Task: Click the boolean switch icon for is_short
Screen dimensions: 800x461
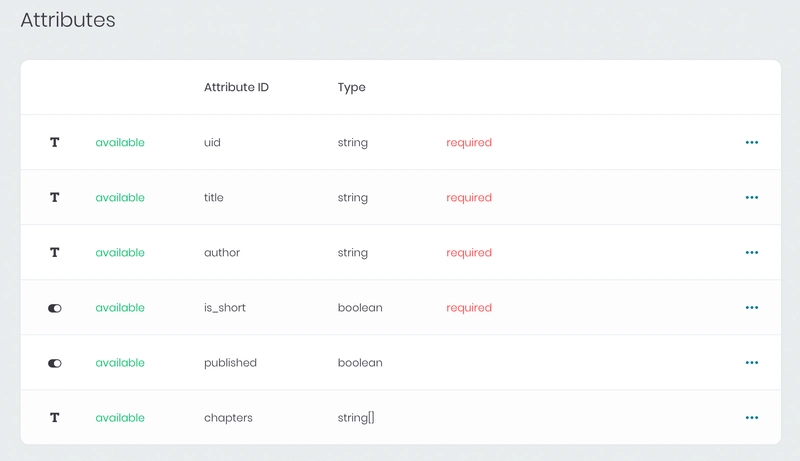Action: tap(55, 308)
